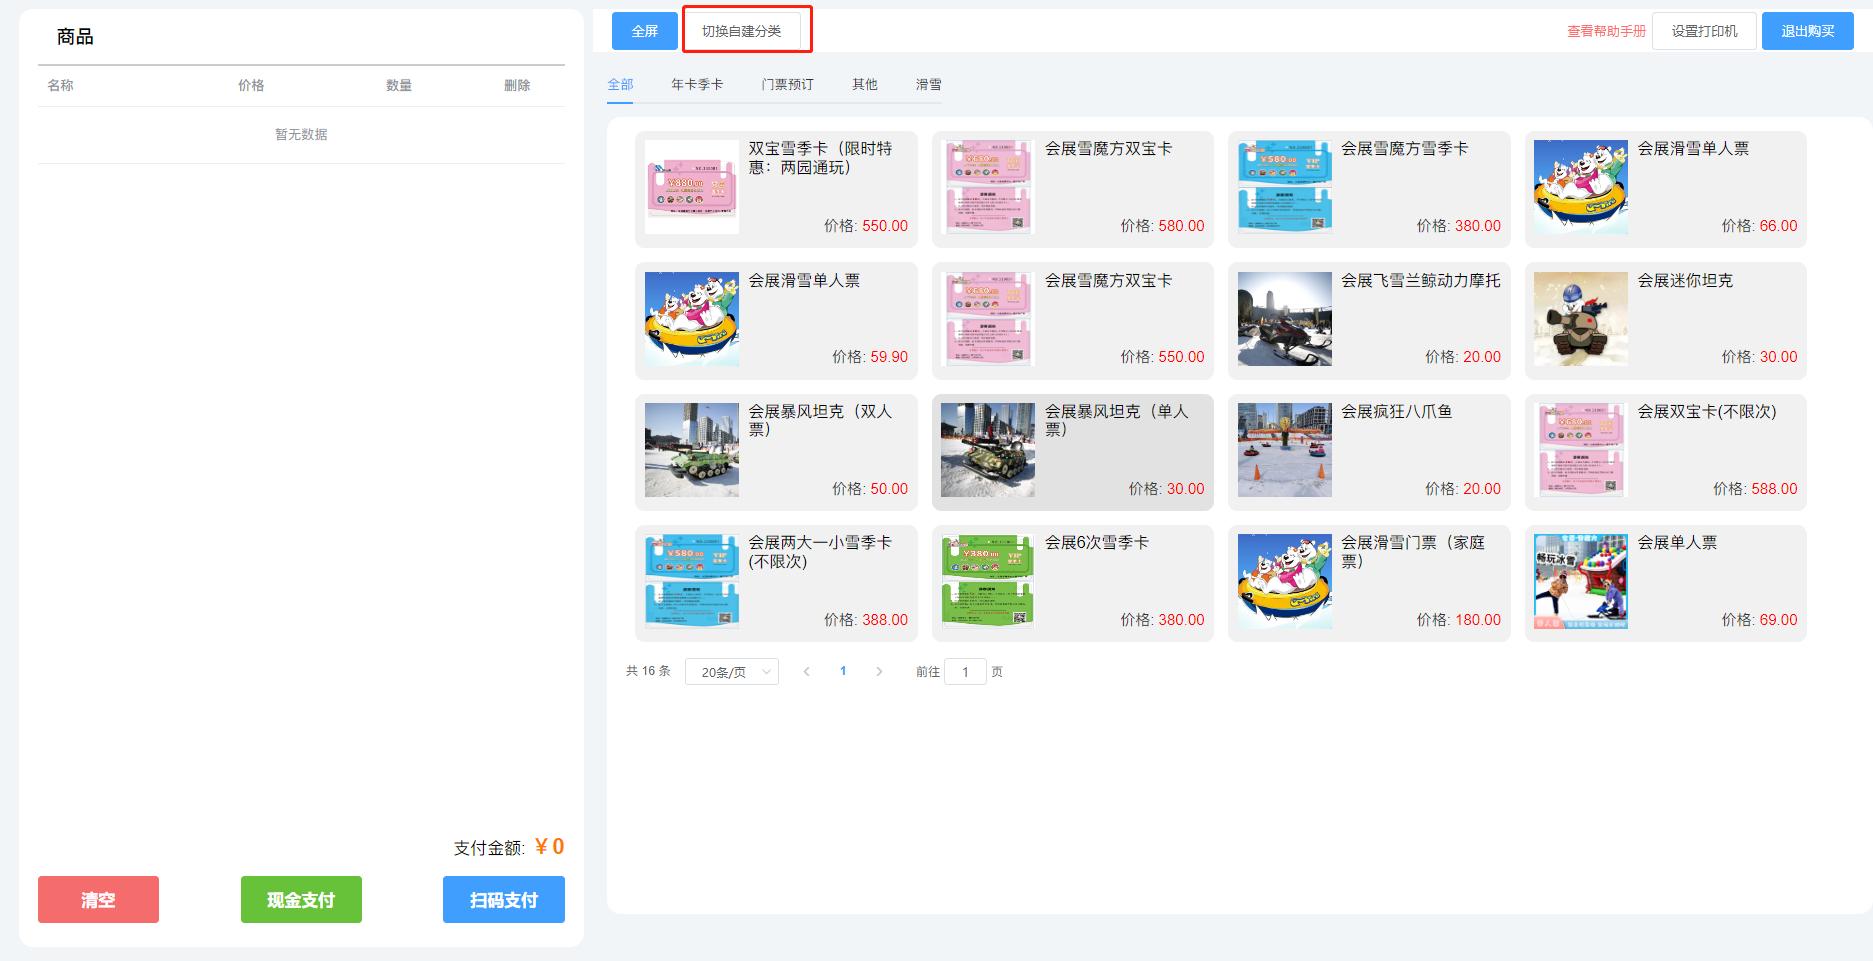Screen dimensions: 1873x961
Task: Pick the blue 会展雪魔方雪季卡 card image
Action: coord(1284,187)
